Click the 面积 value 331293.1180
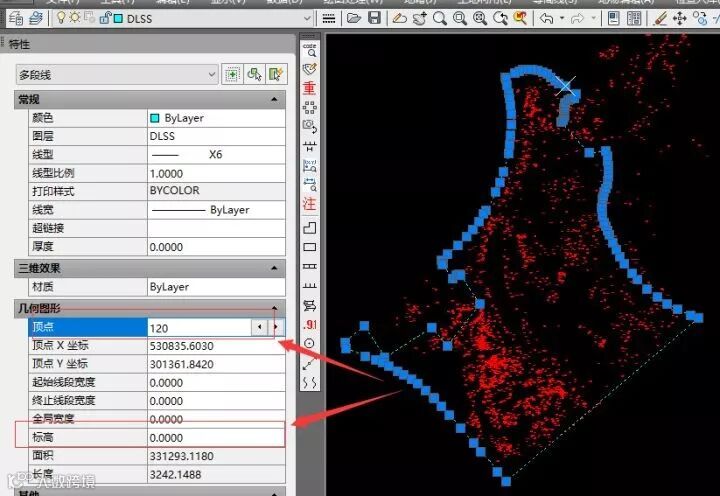 click(216, 456)
